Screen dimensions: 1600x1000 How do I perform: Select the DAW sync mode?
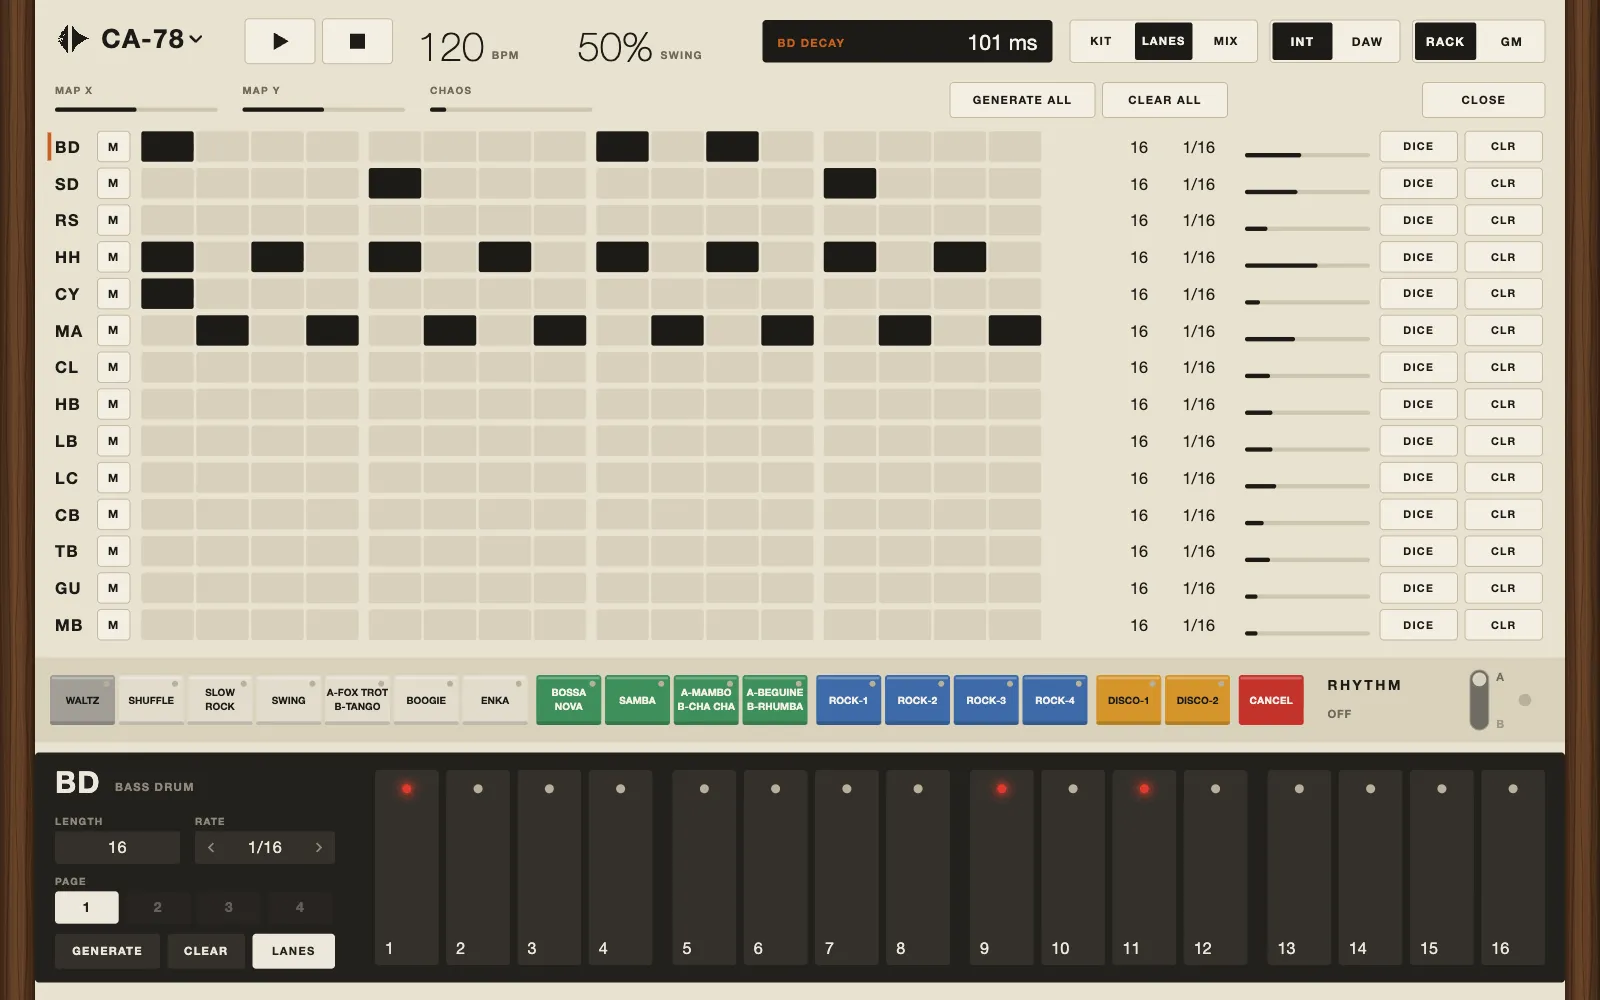1366,41
